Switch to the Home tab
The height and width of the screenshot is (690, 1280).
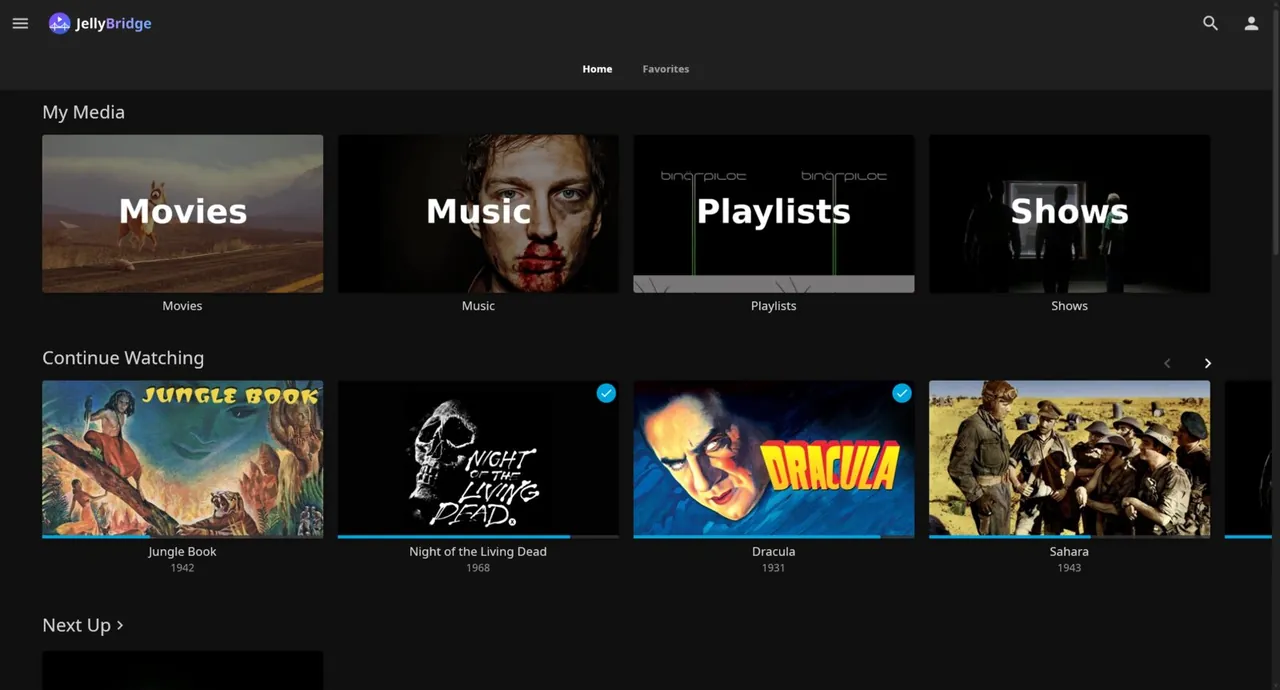(597, 69)
